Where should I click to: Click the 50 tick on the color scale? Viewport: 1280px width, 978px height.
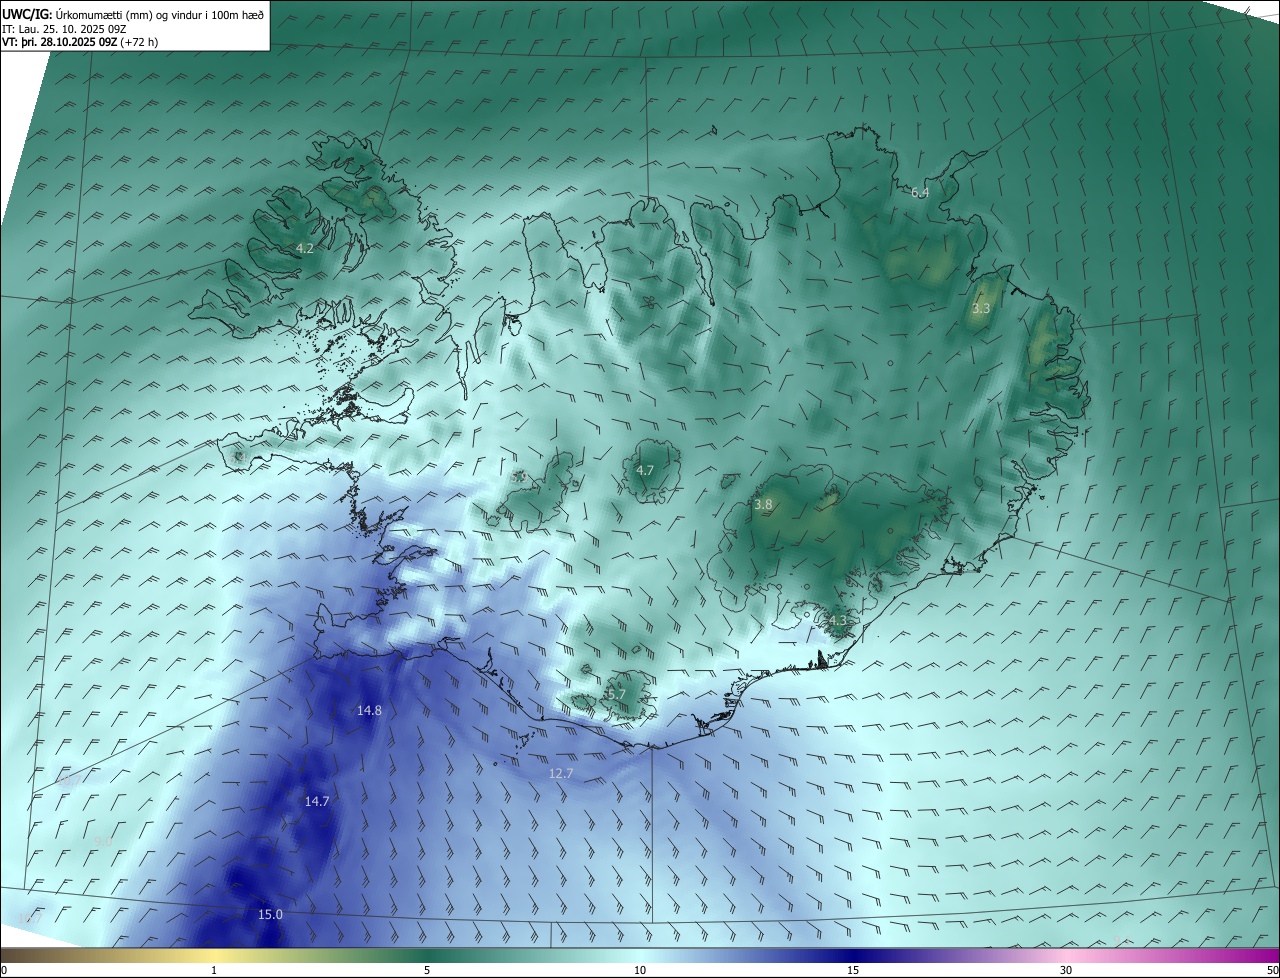[x=1272, y=970]
